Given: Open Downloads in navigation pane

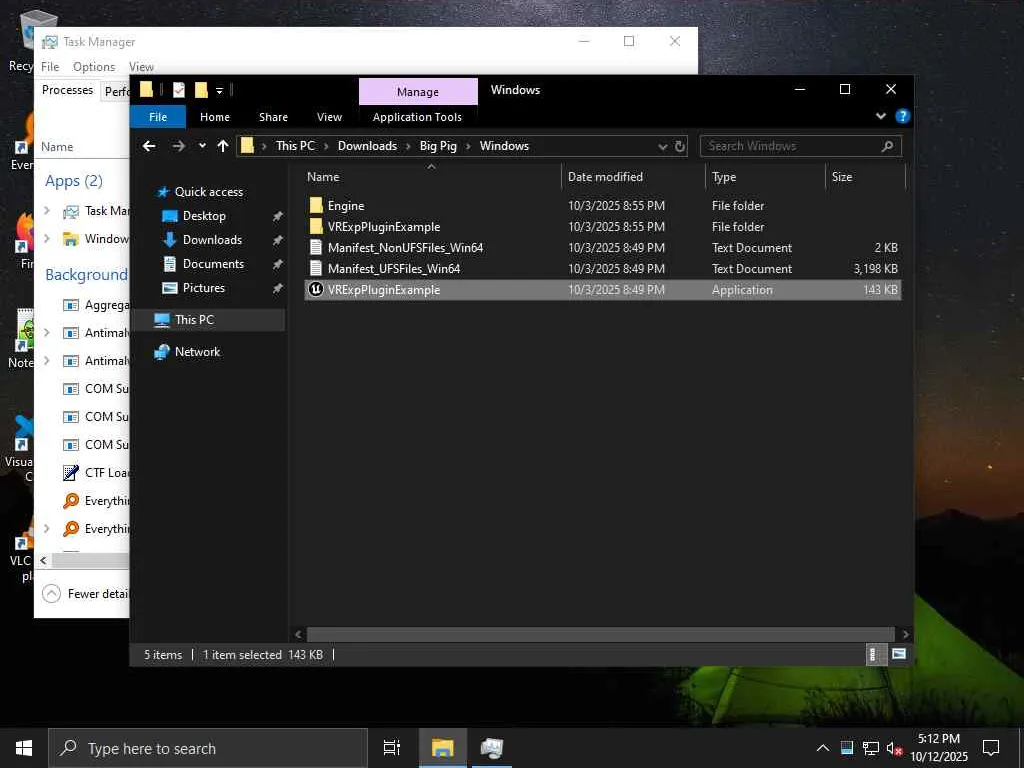Looking at the screenshot, I should tap(212, 240).
